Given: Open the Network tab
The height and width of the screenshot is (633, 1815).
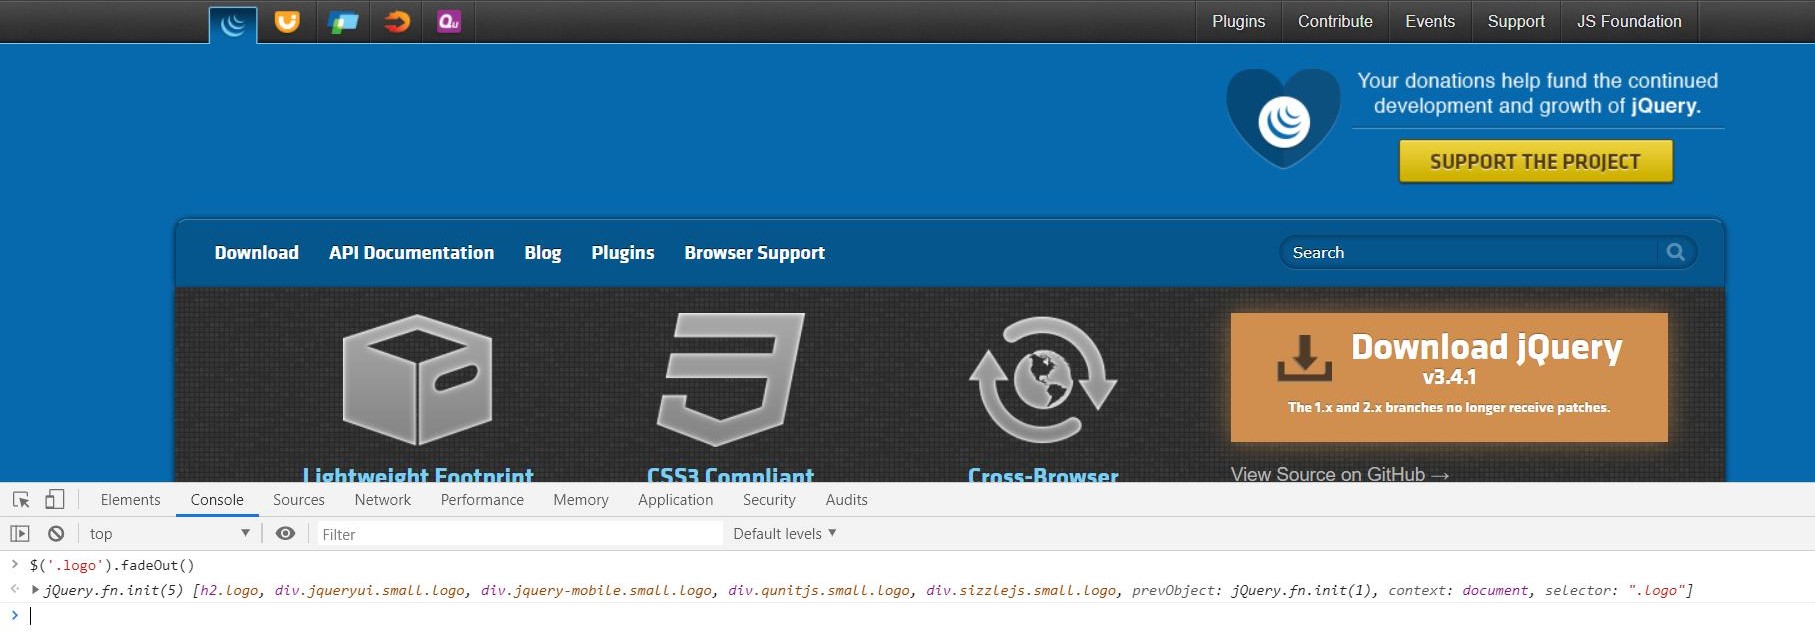Looking at the screenshot, I should pyautogui.click(x=382, y=499).
